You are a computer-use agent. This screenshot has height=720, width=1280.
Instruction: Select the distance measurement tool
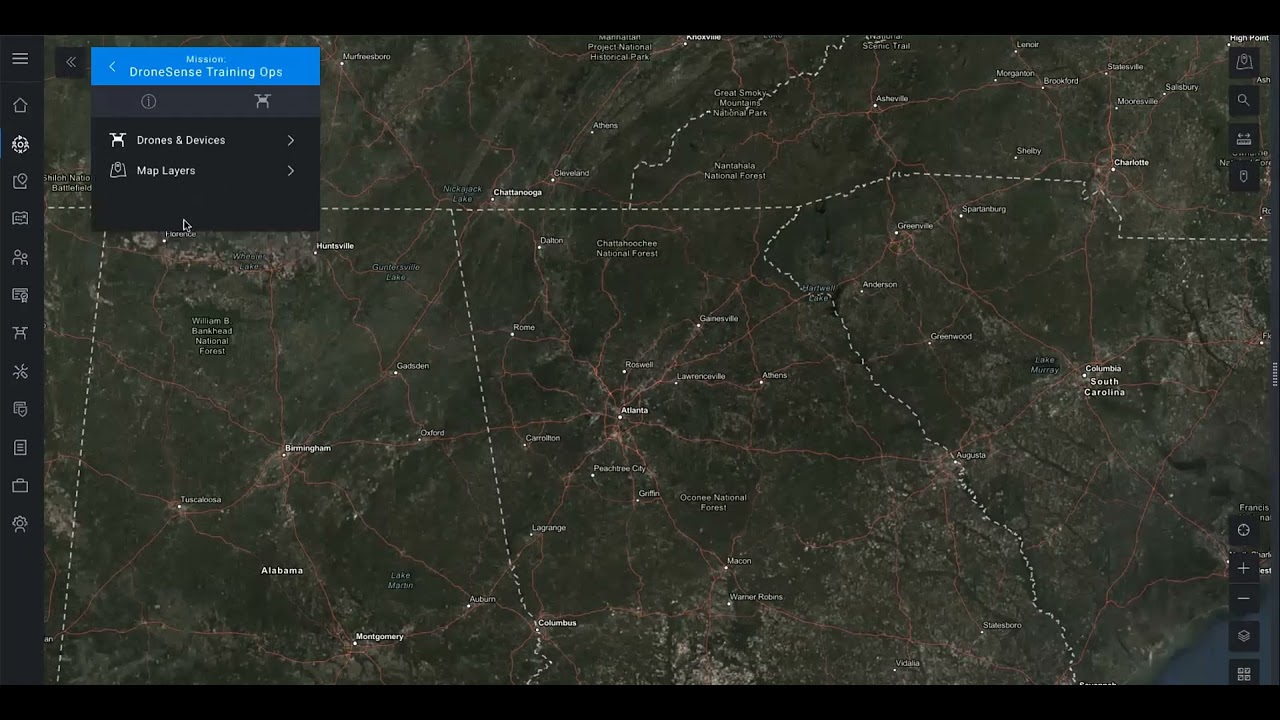[1244, 139]
